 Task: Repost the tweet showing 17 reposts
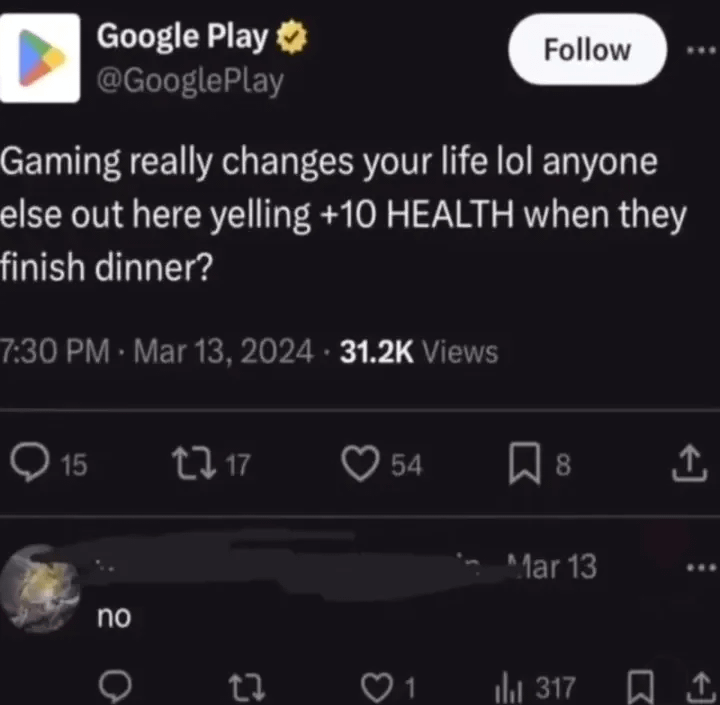[x=194, y=464]
